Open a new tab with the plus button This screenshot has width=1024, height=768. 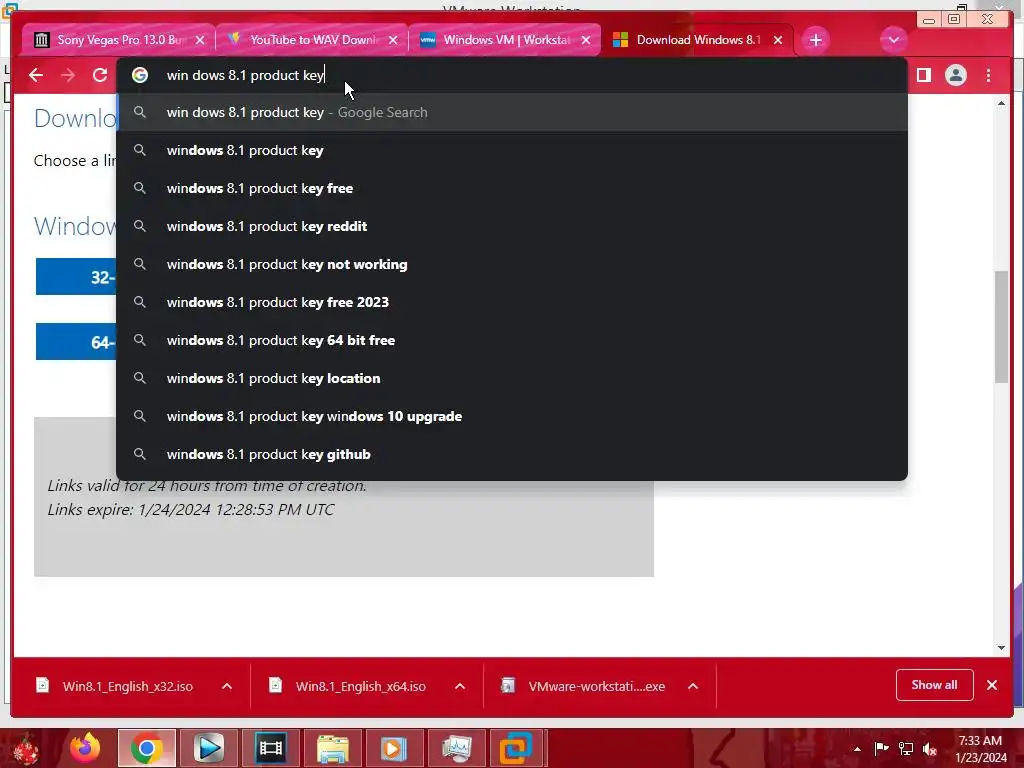point(815,40)
